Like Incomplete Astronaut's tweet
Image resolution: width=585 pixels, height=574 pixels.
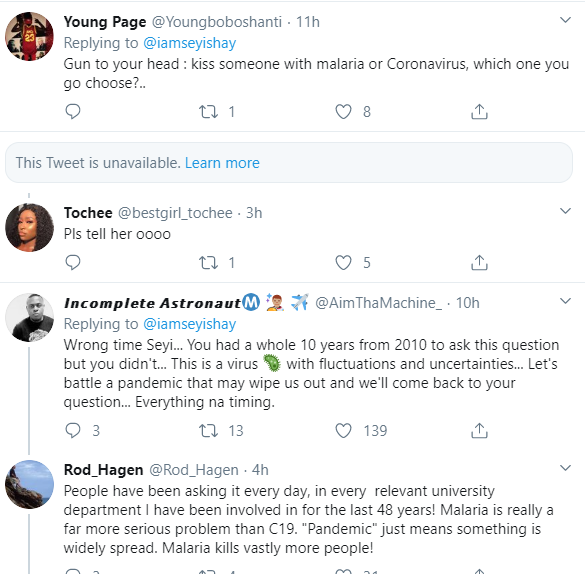click(x=343, y=430)
